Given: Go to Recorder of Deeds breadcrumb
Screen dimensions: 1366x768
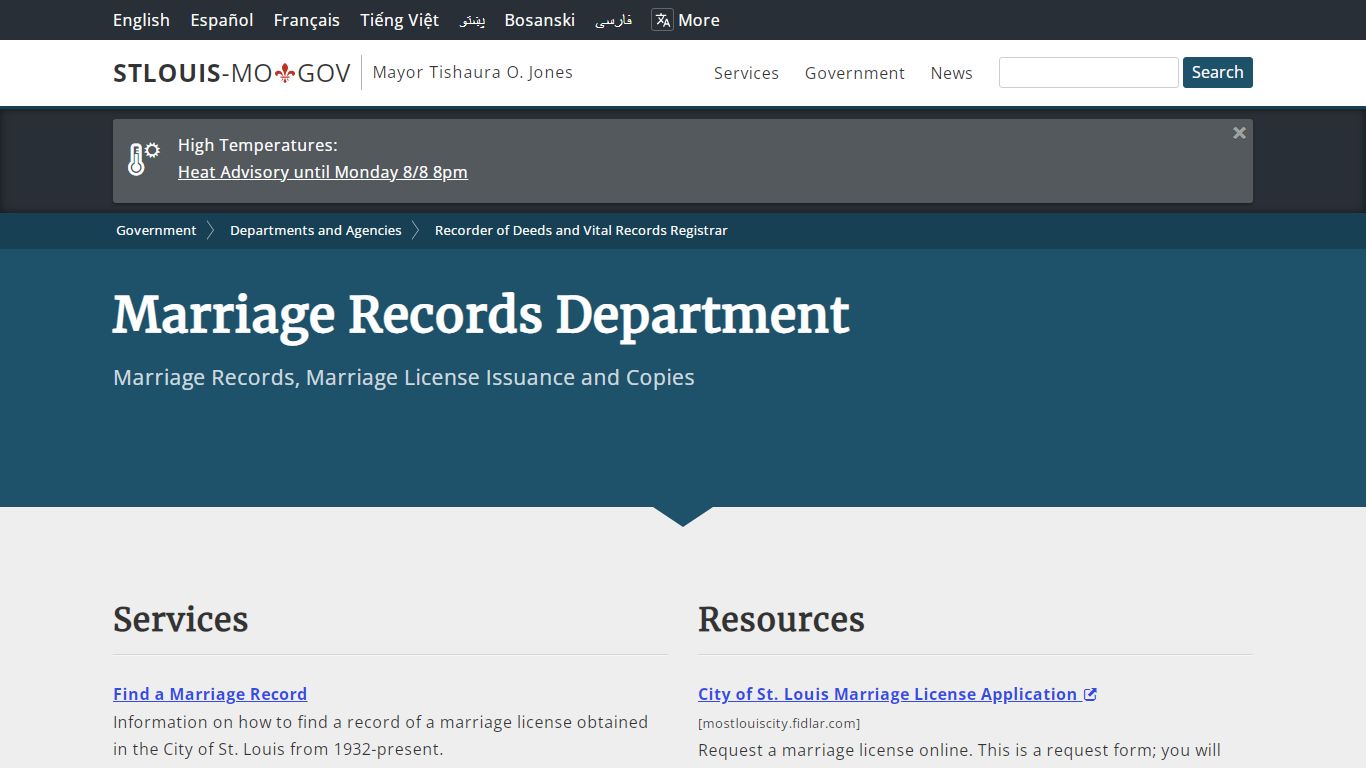Looking at the screenshot, I should [x=581, y=230].
